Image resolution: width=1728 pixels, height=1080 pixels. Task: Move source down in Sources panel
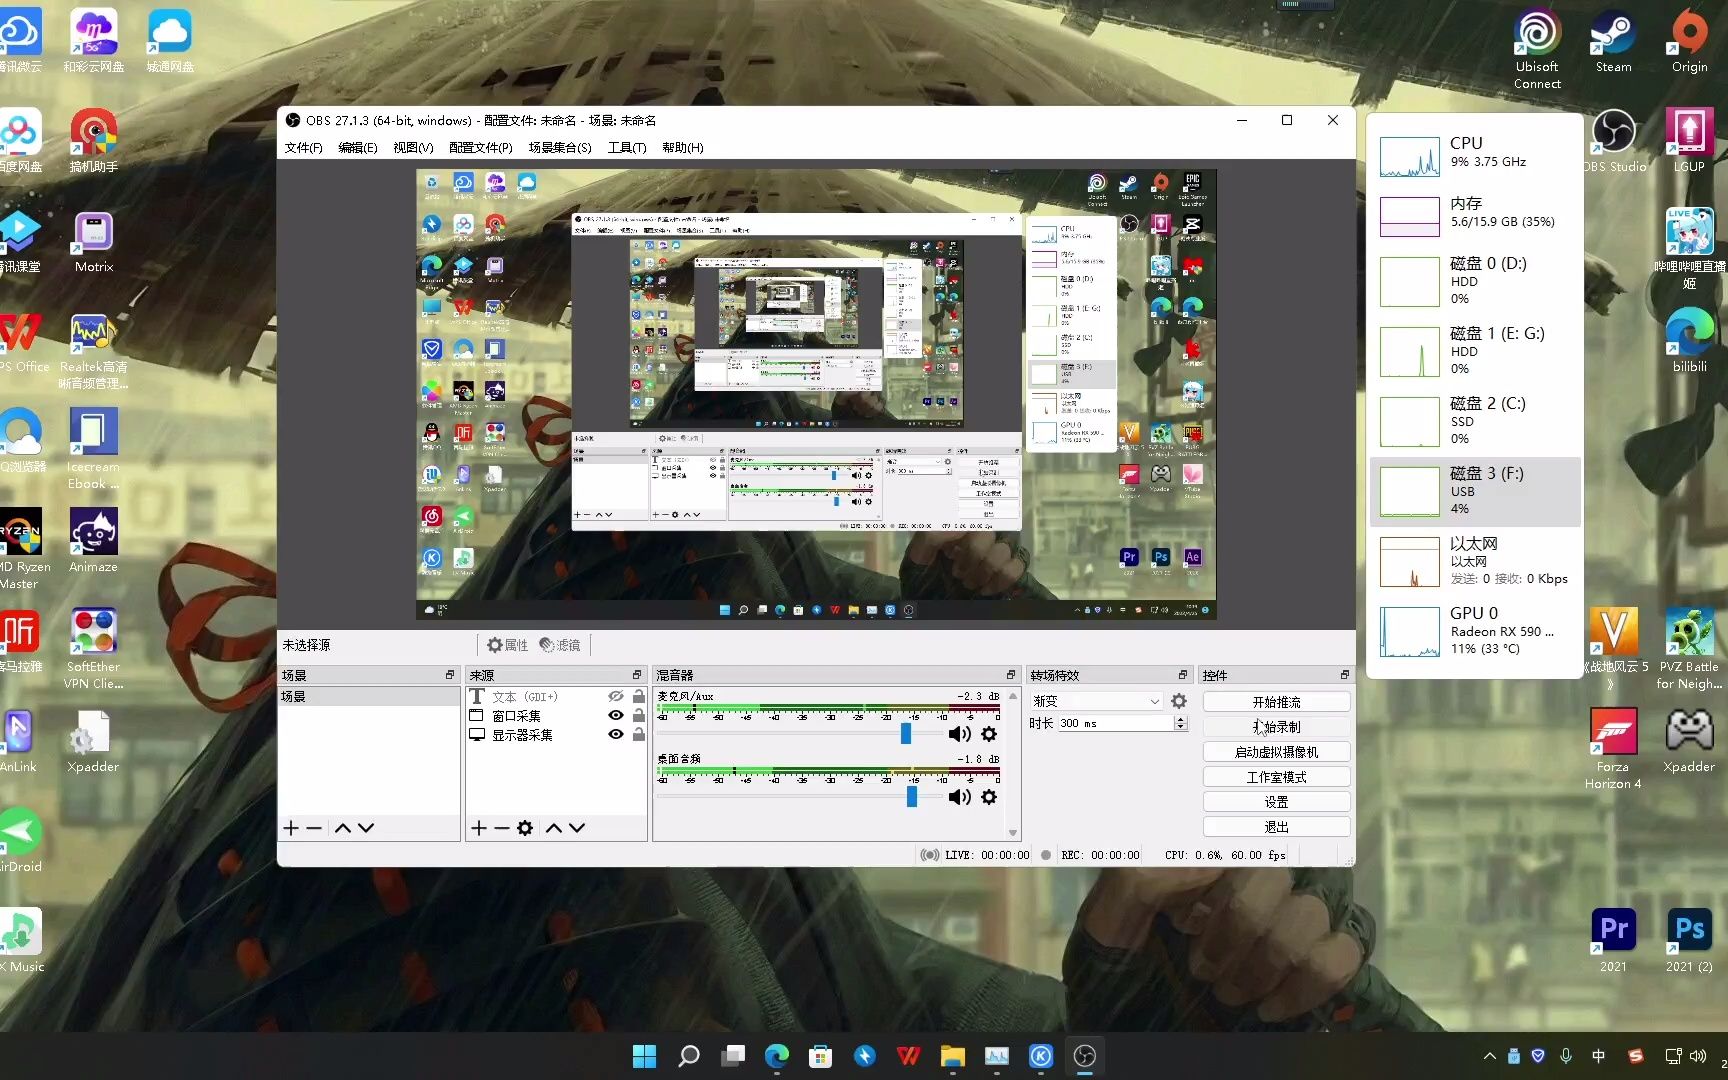click(577, 828)
